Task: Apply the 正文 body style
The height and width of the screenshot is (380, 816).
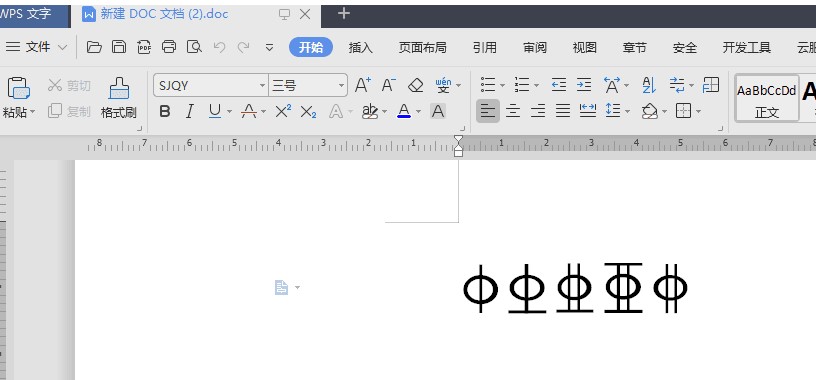Action: click(767, 98)
